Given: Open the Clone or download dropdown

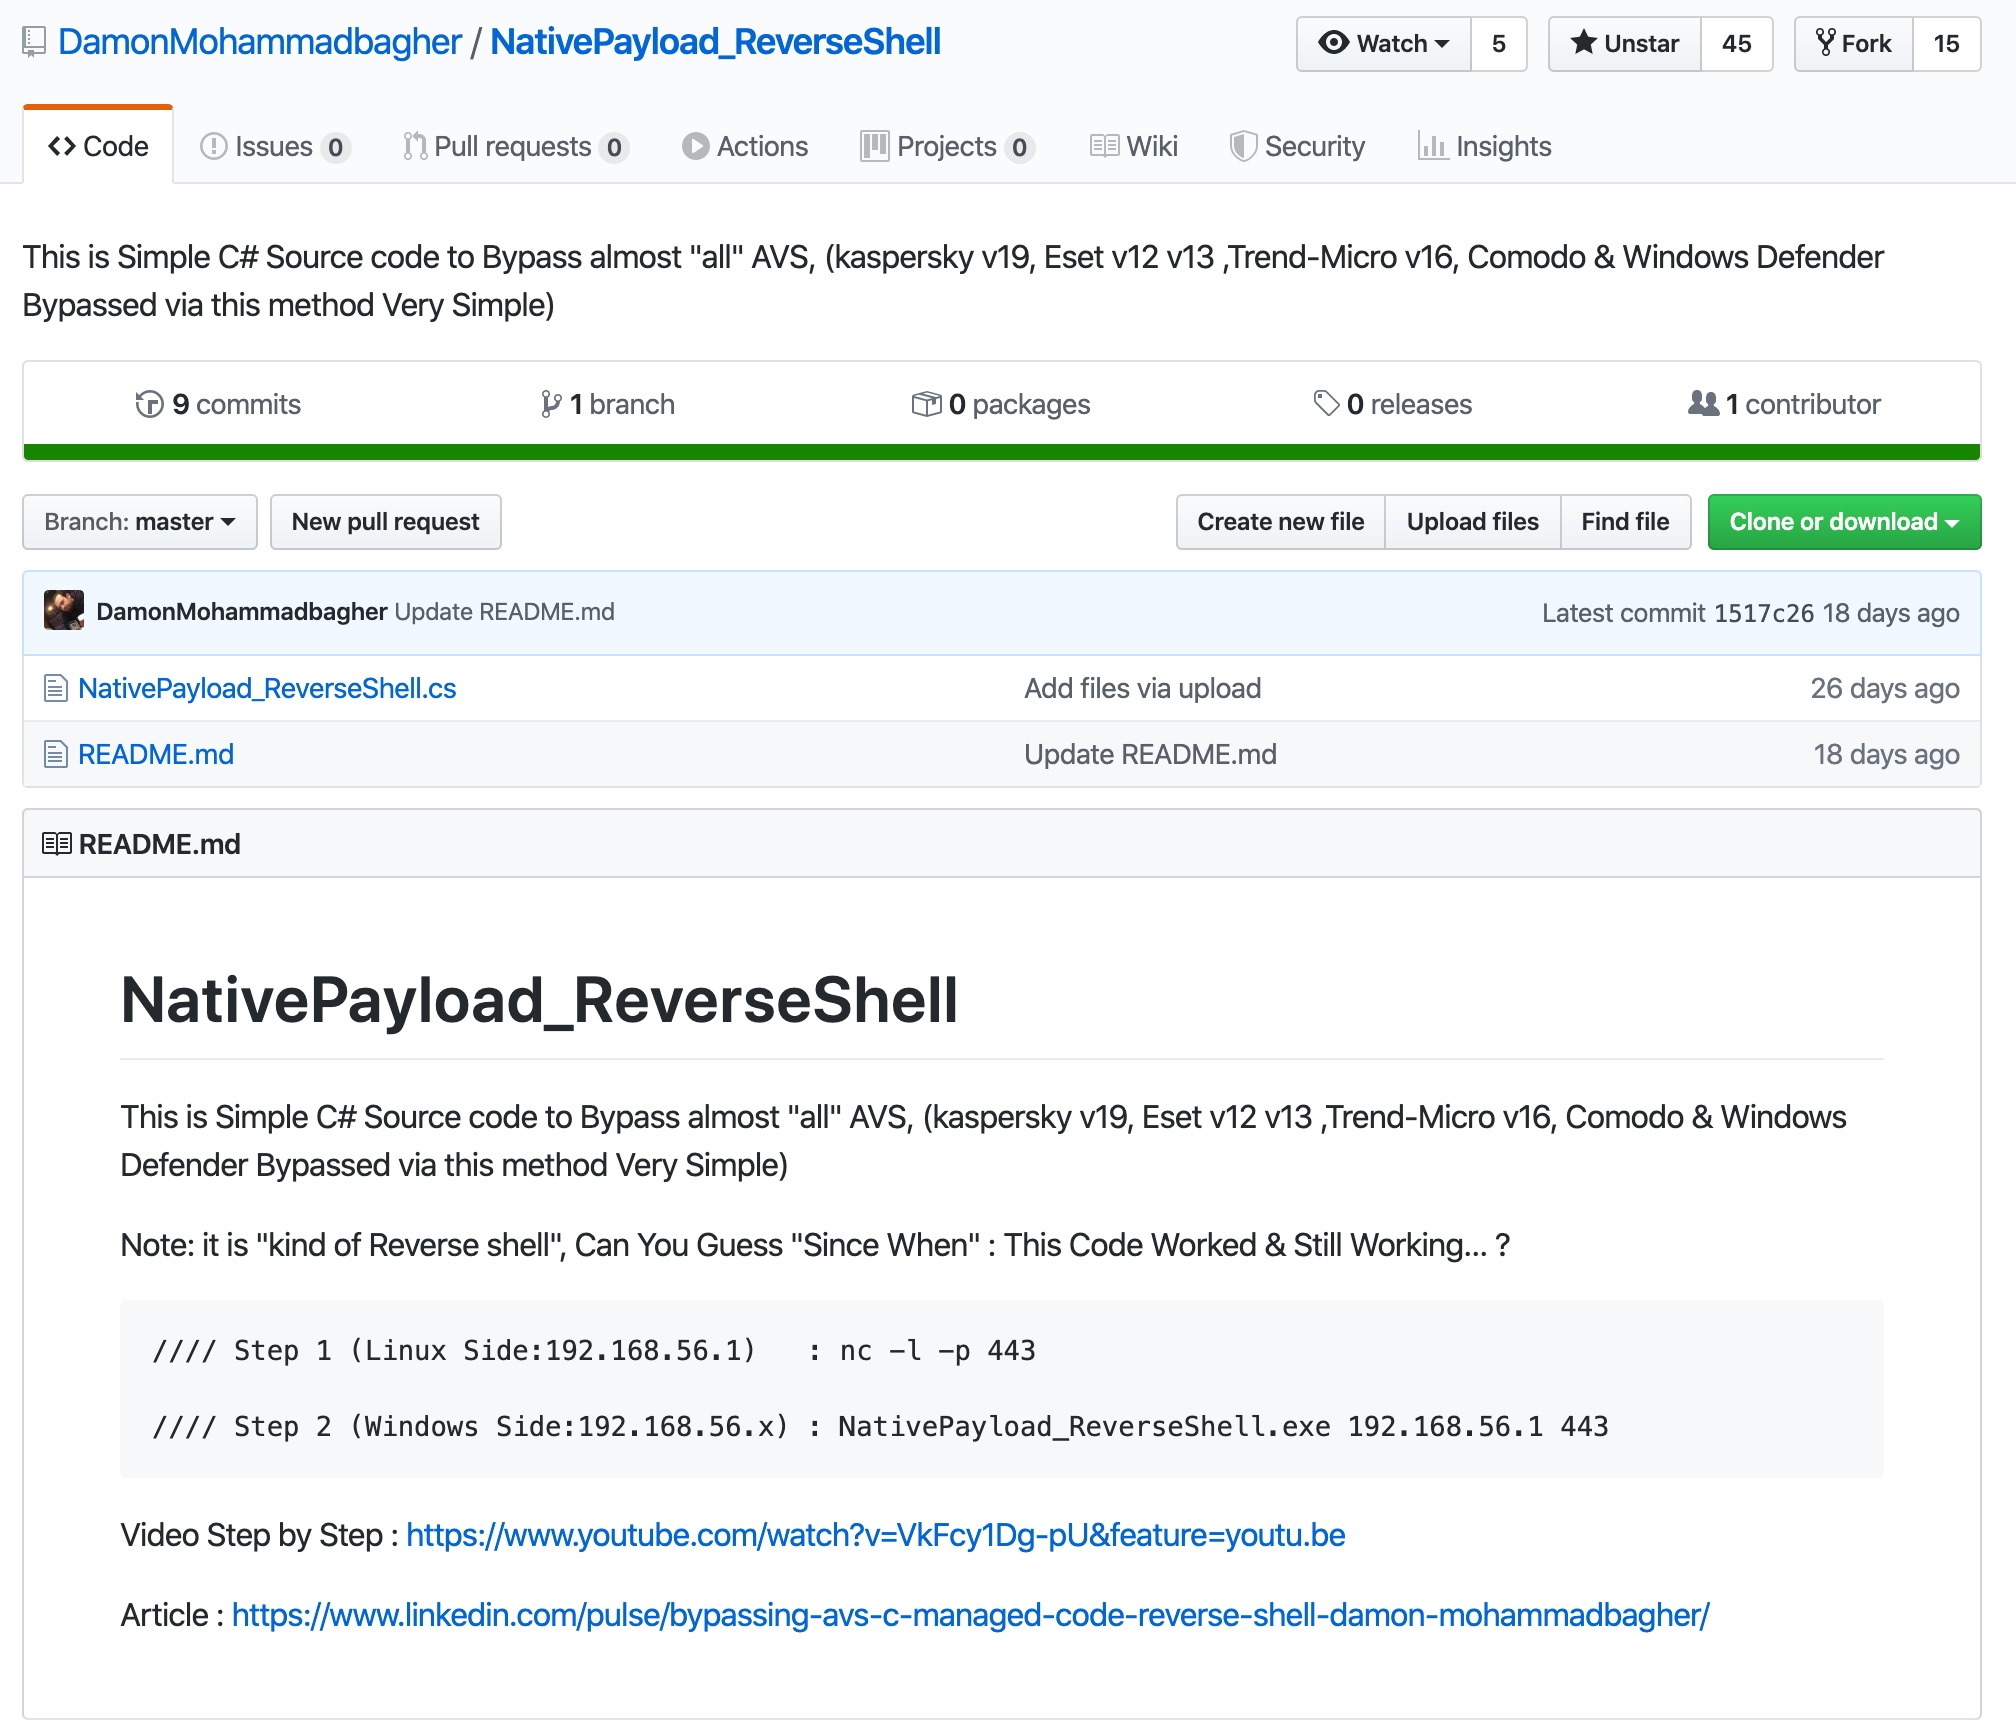Looking at the screenshot, I should coord(1843,522).
